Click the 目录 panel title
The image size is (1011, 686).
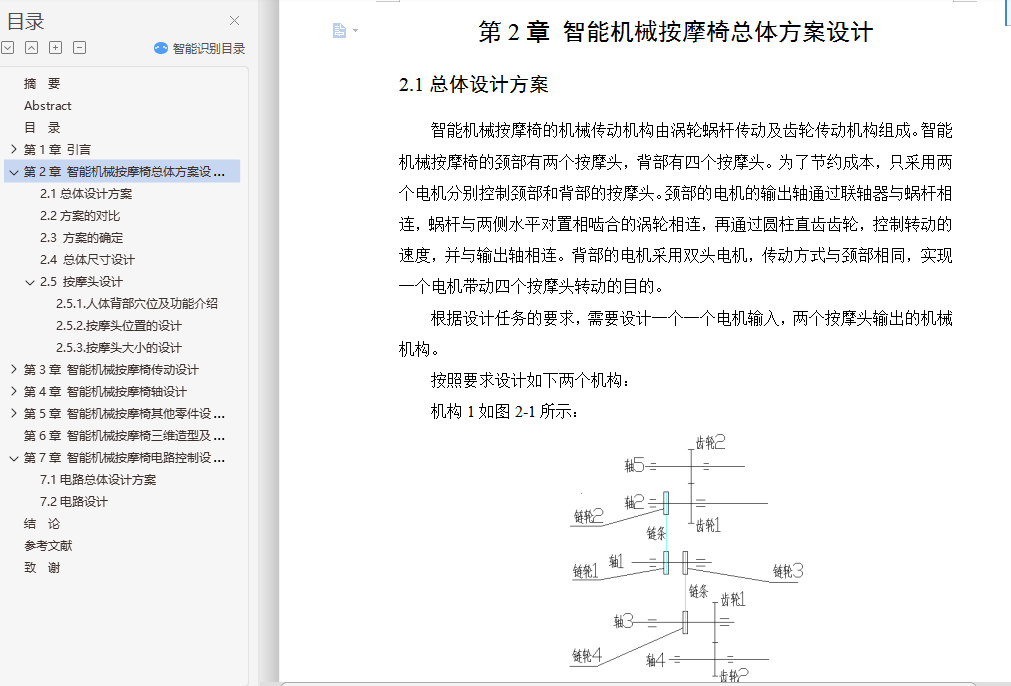25,21
